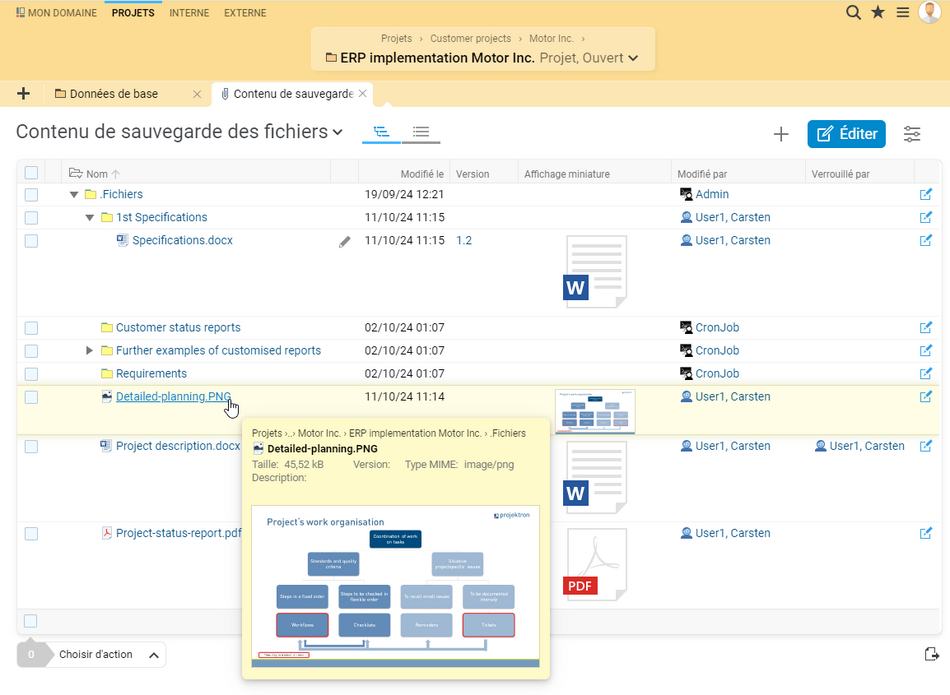Image resolution: width=950 pixels, height=695 pixels.
Task: Click export icon at bottom right
Action: [932, 654]
